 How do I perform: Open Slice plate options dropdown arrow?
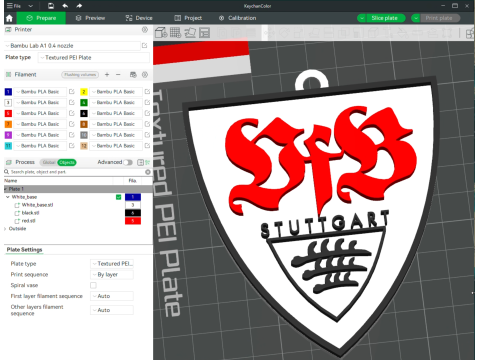(361, 18)
